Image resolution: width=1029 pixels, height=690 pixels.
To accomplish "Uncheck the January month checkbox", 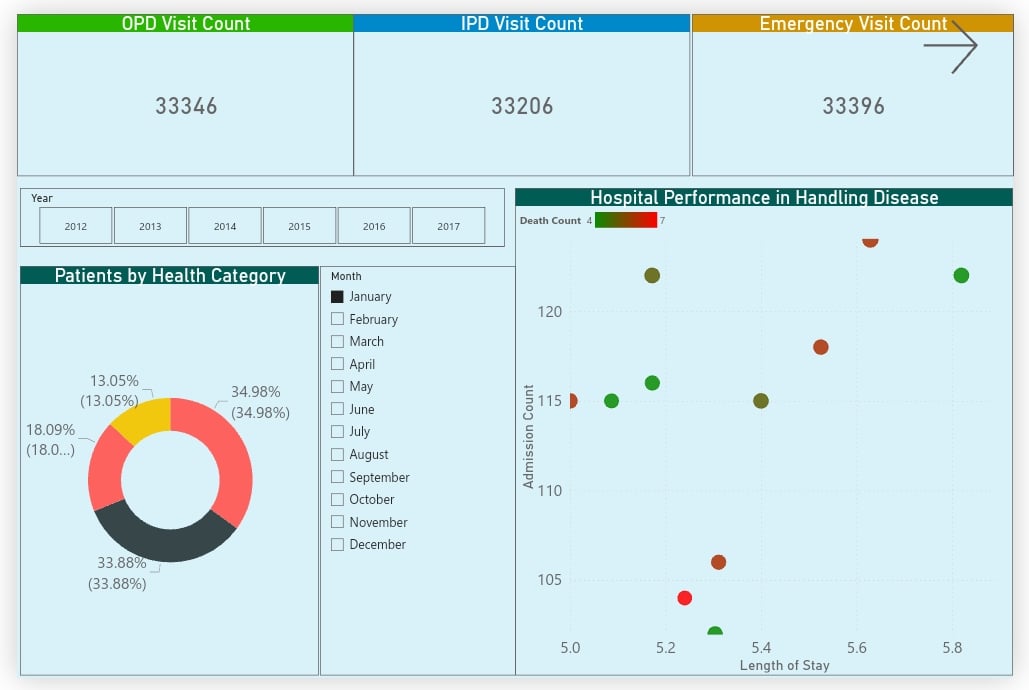I will [x=338, y=297].
